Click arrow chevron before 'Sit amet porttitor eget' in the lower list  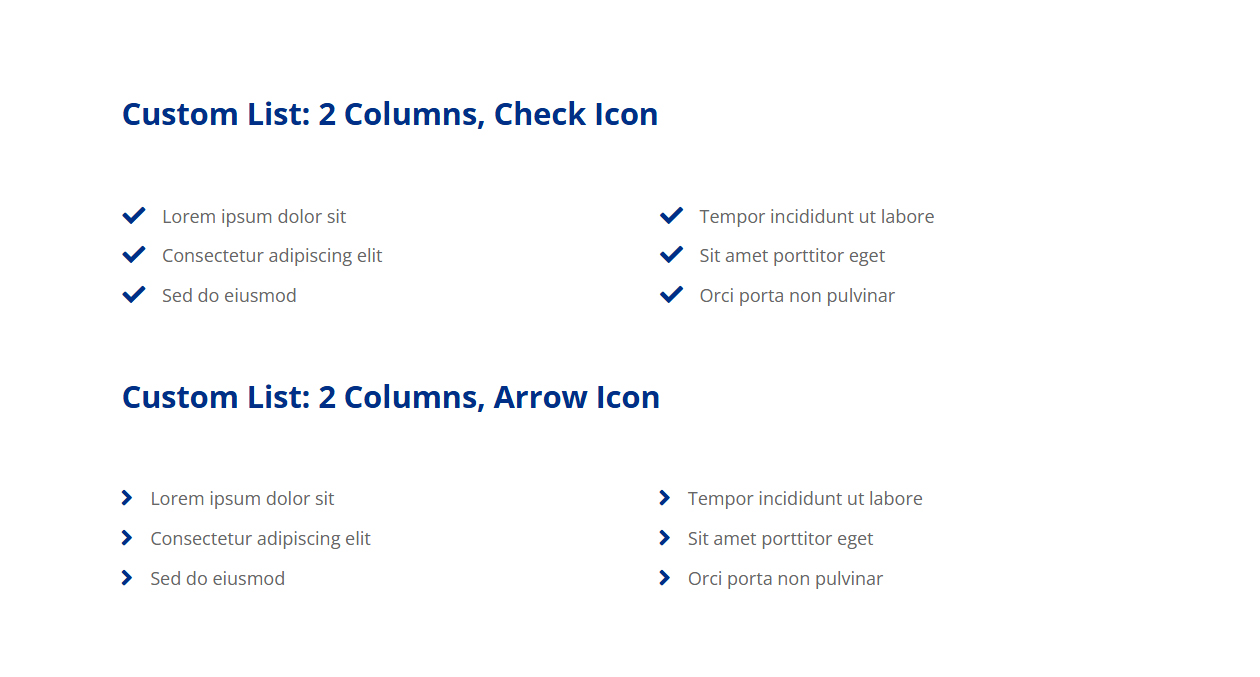pyautogui.click(x=665, y=538)
